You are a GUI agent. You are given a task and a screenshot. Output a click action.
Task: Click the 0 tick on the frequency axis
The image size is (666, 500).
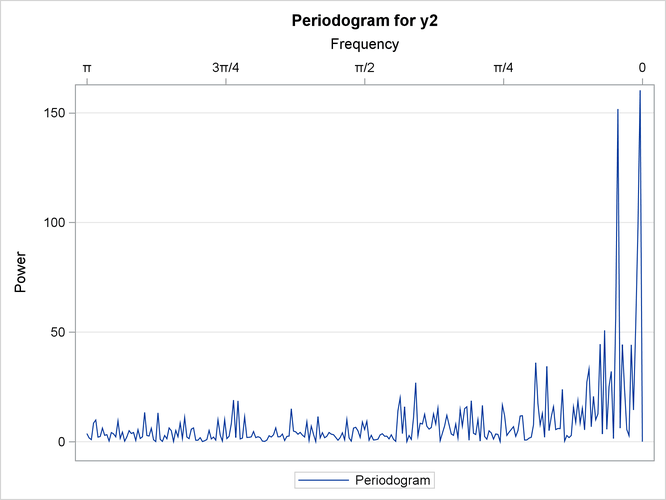coord(641,67)
